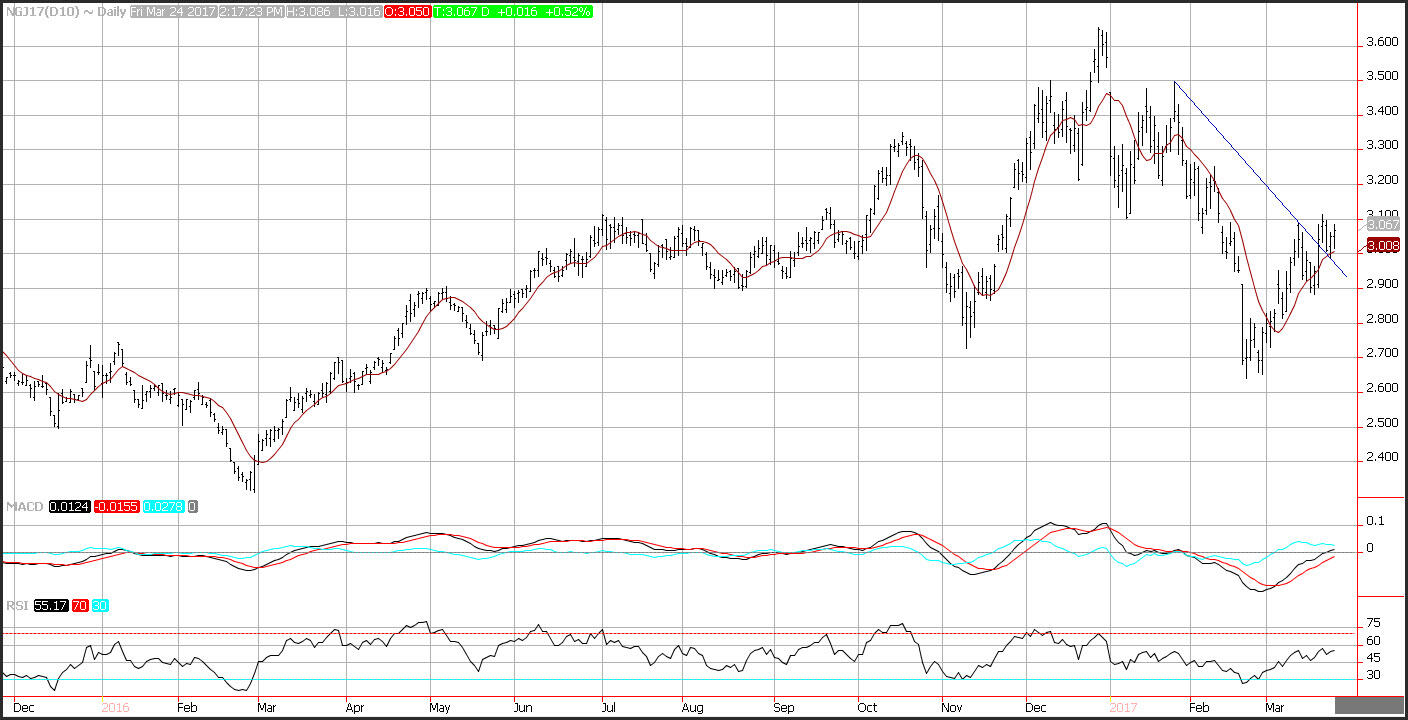Screen dimensions: 1408x720
Task: Open the MACD indicator label
Action: click(x=24, y=507)
